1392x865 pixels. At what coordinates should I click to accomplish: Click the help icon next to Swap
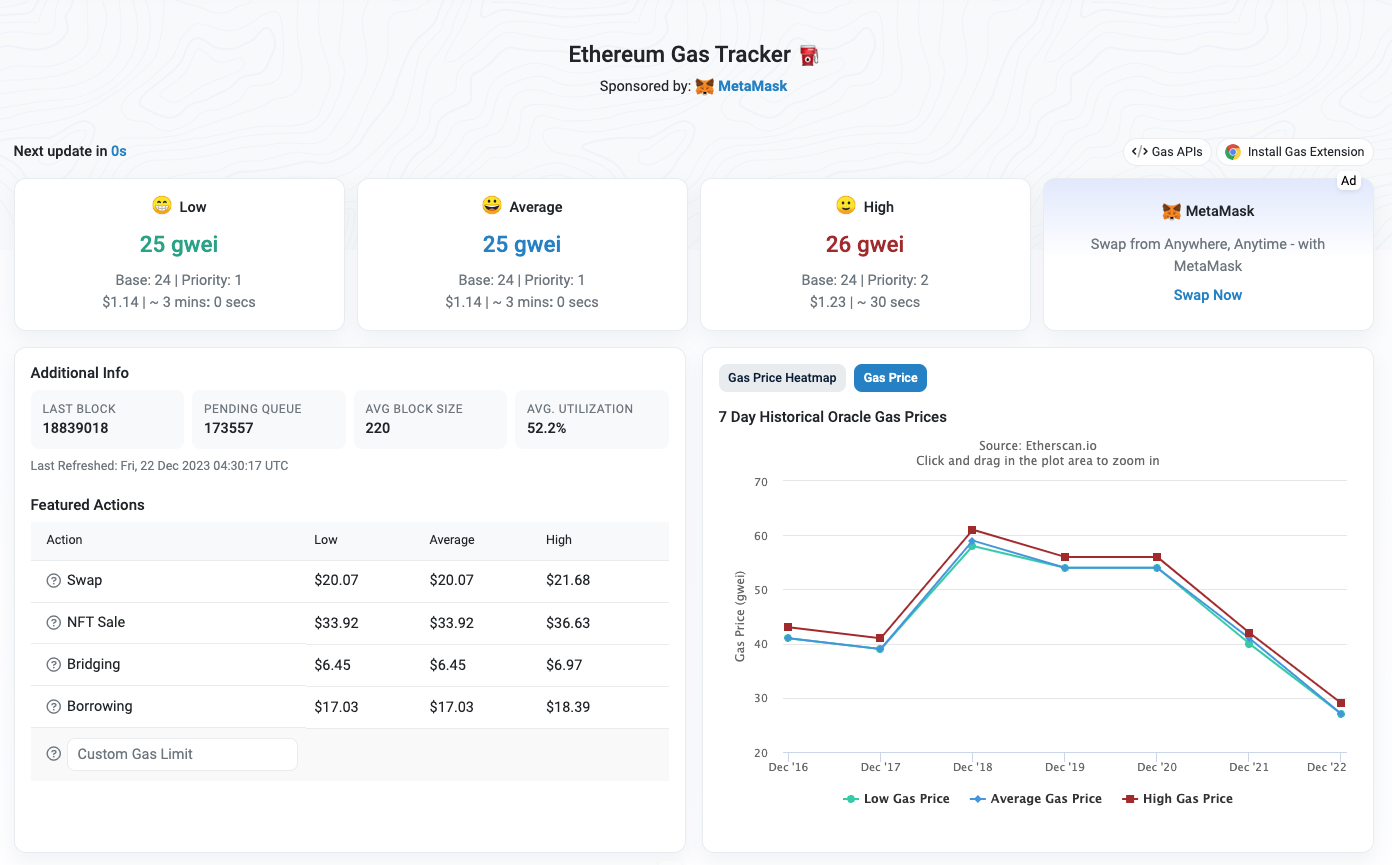tap(54, 581)
